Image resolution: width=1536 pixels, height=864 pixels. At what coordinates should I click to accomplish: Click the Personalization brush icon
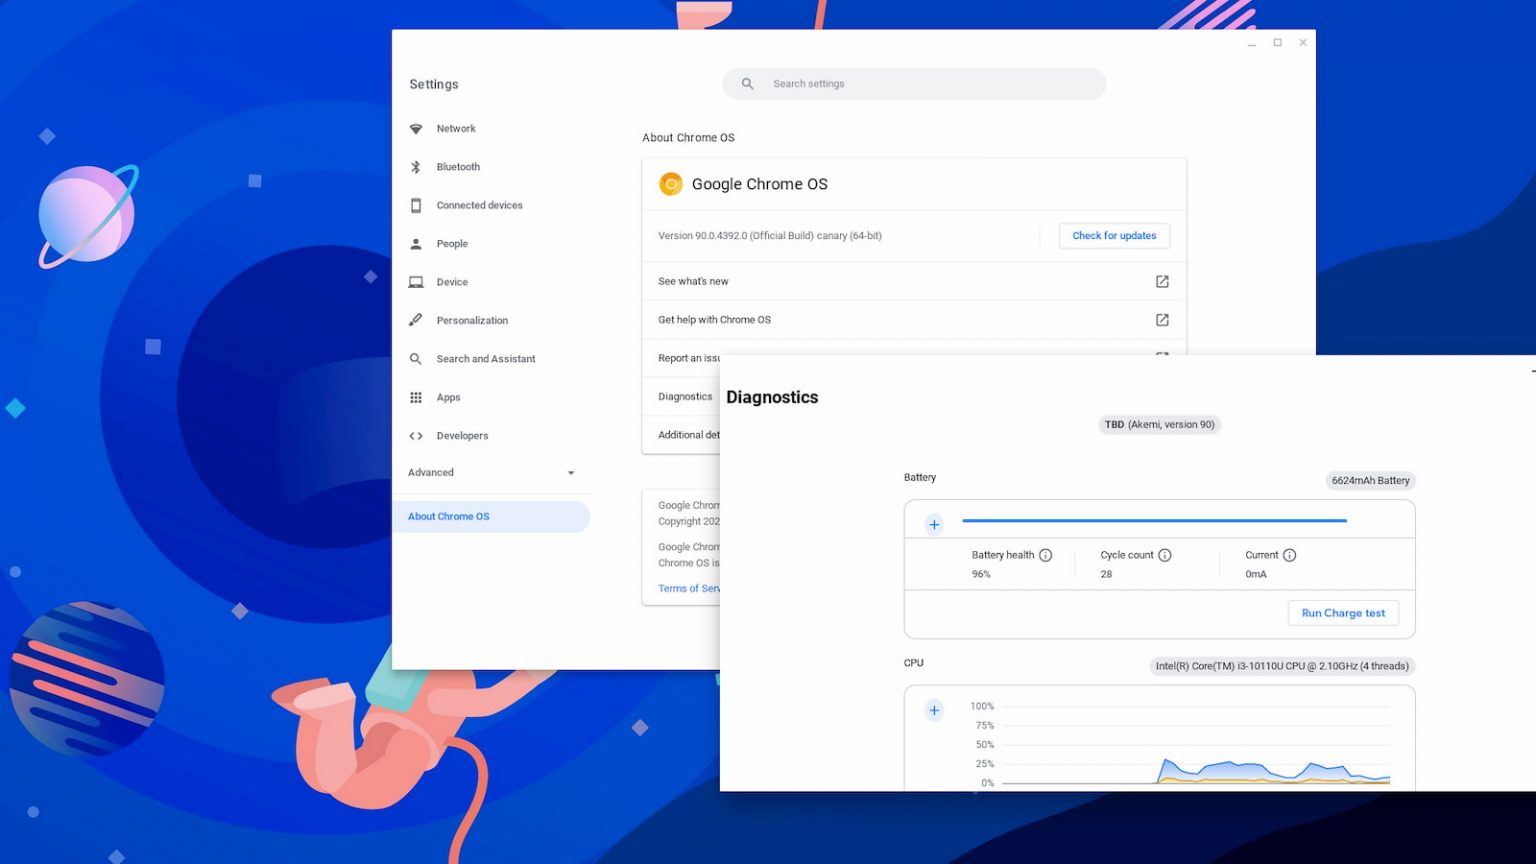pyautogui.click(x=416, y=320)
